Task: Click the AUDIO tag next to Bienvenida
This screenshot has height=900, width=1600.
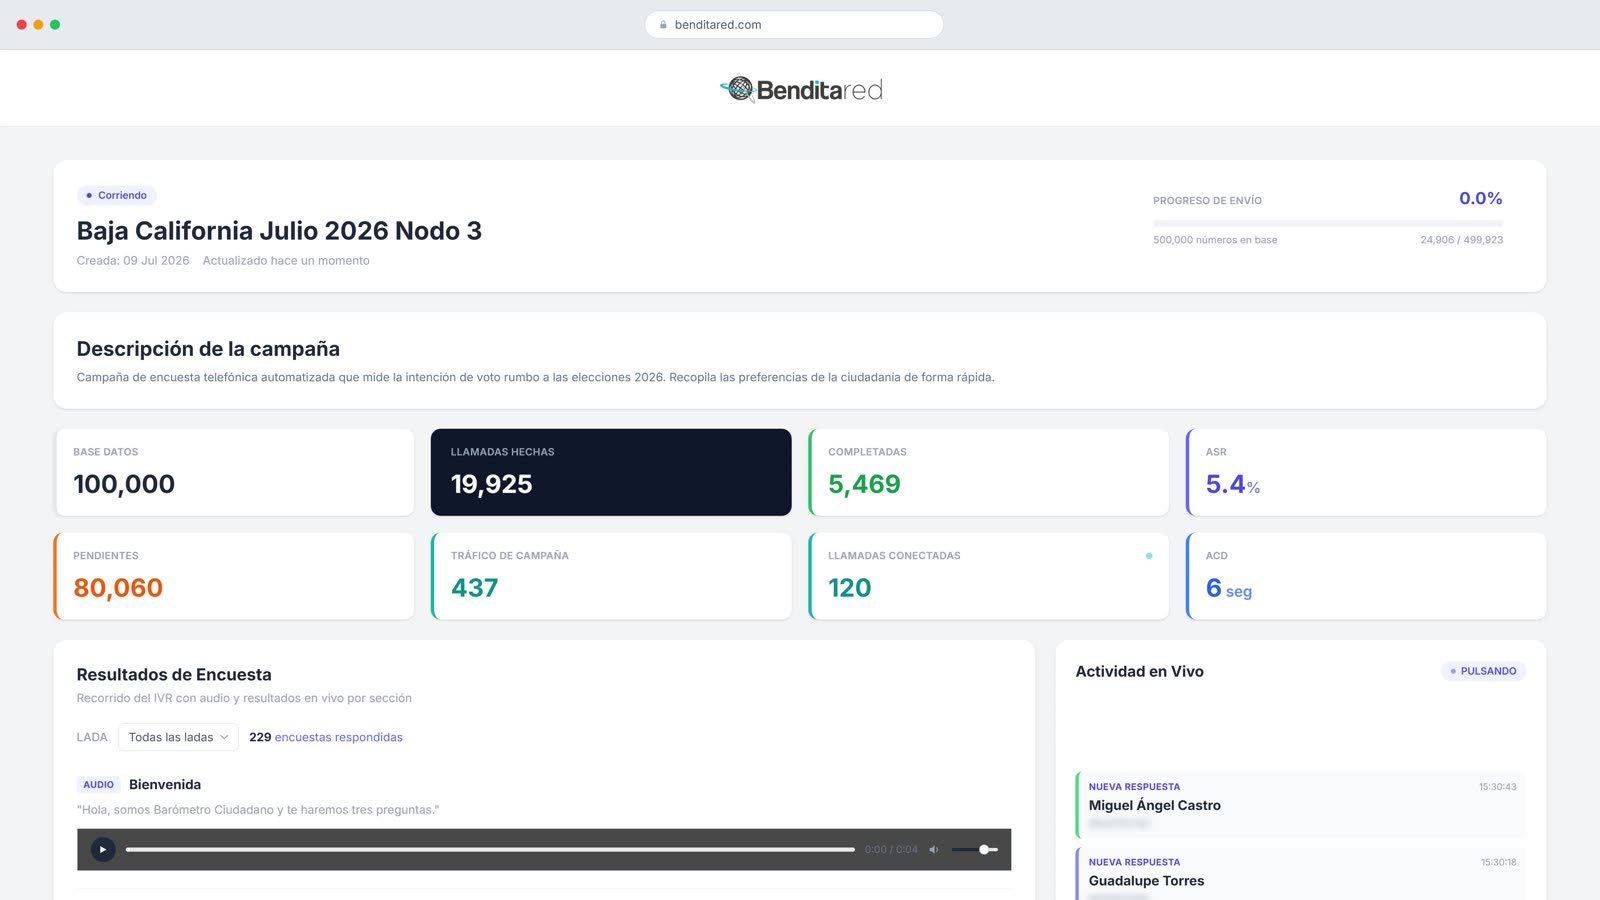Action: [x=98, y=785]
